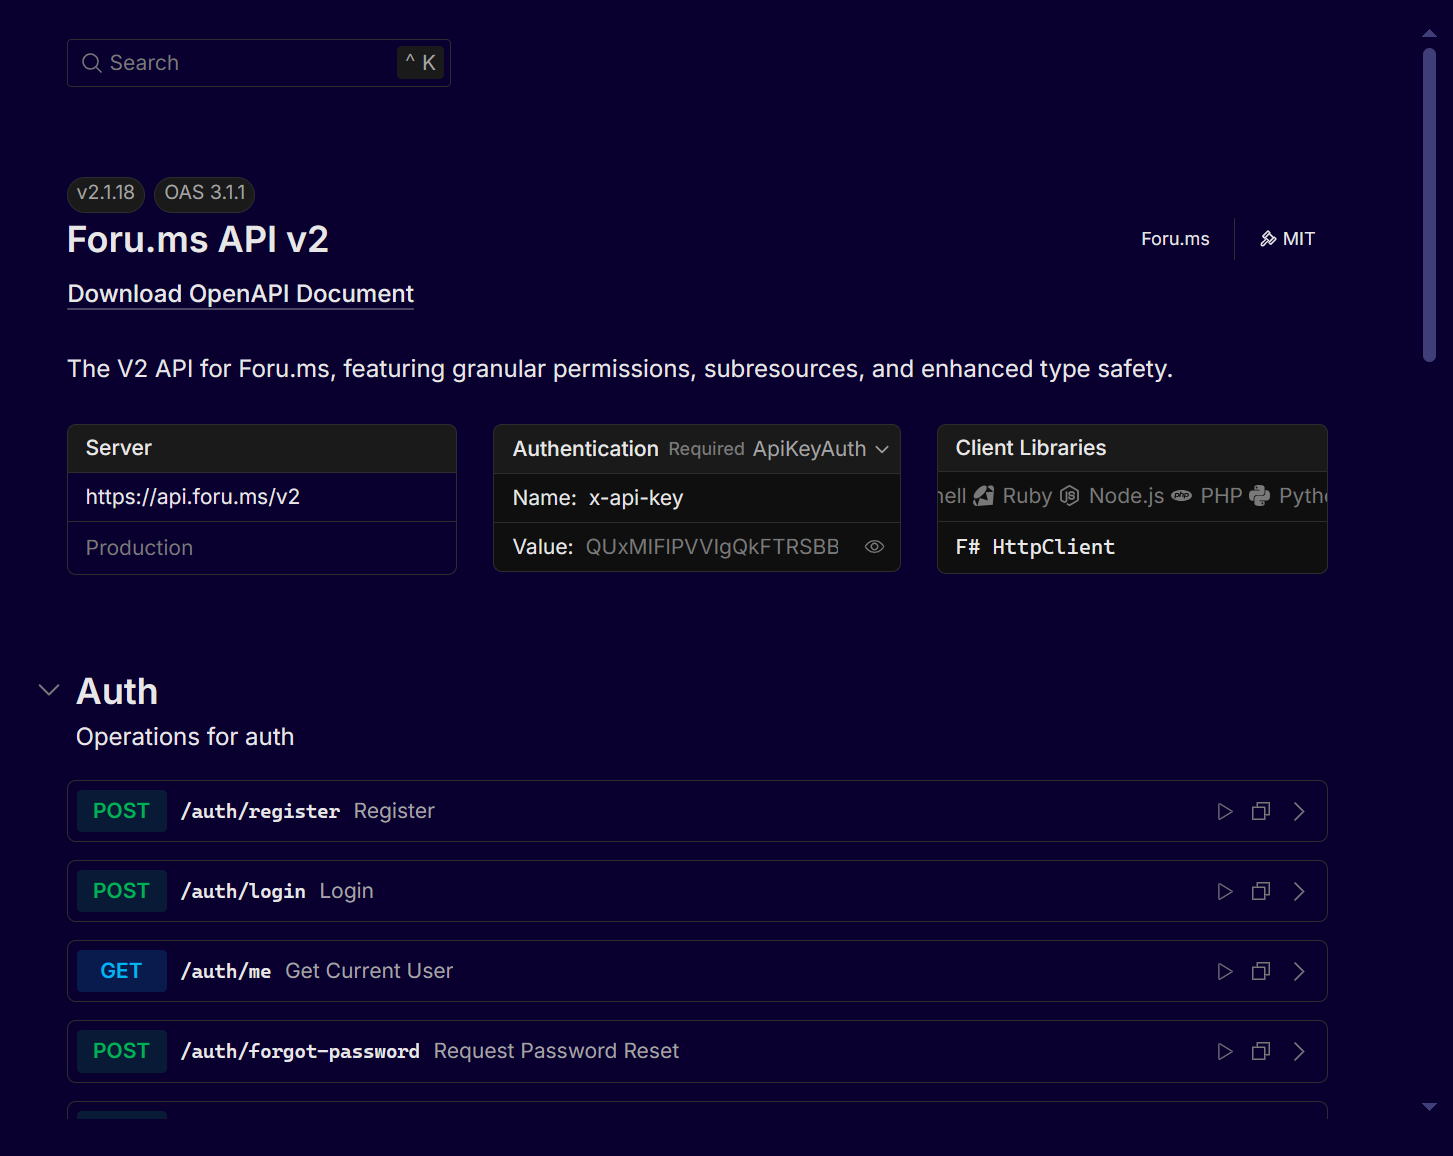
Task: Open the ApiKeyAuth scheme dropdown
Action: pos(821,449)
